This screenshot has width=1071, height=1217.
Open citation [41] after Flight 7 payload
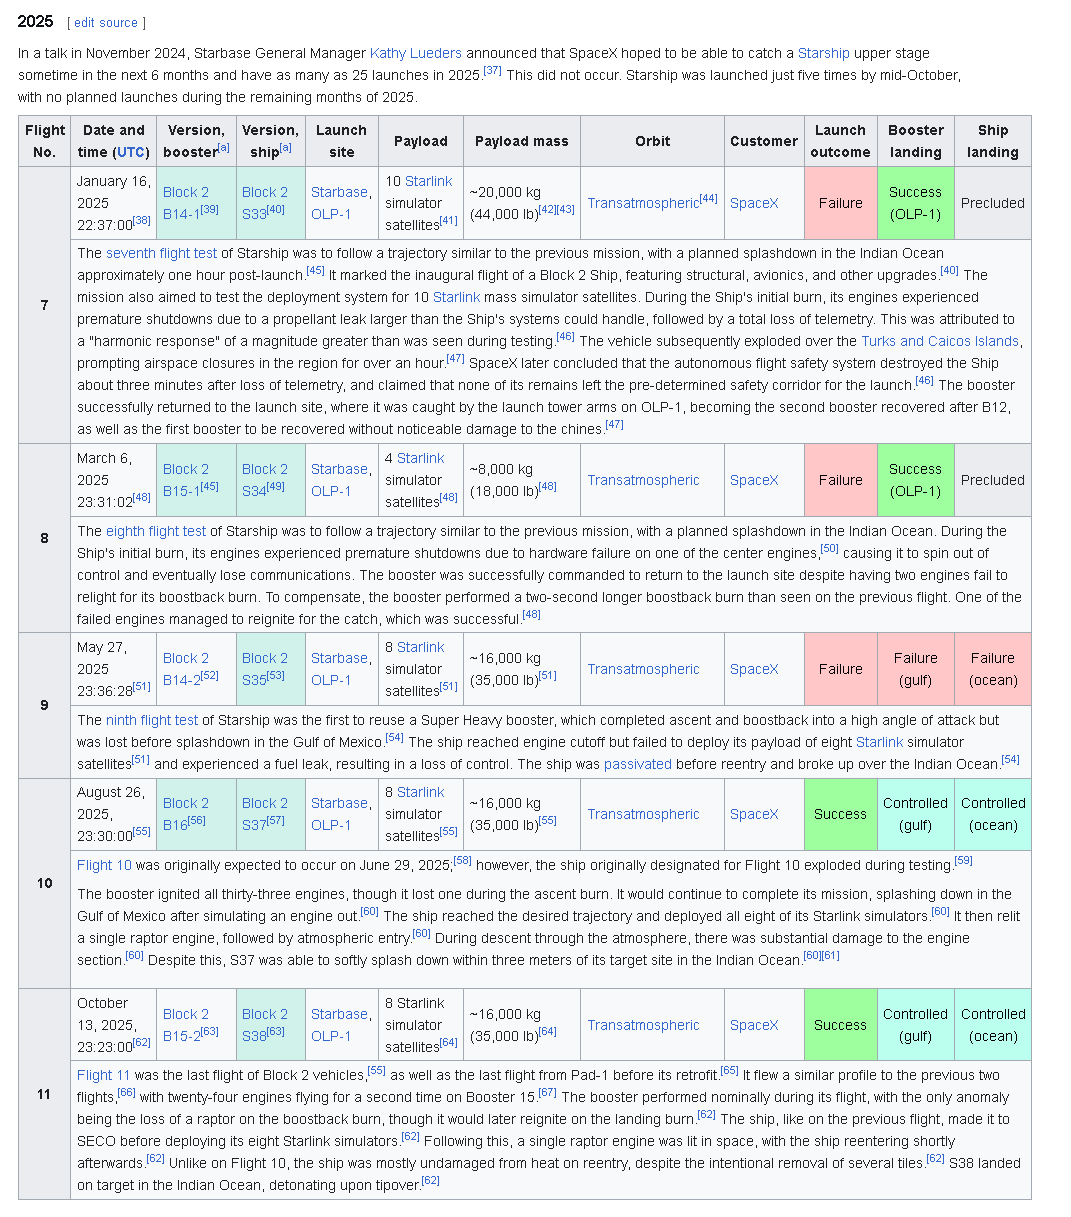pyautogui.click(x=449, y=221)
